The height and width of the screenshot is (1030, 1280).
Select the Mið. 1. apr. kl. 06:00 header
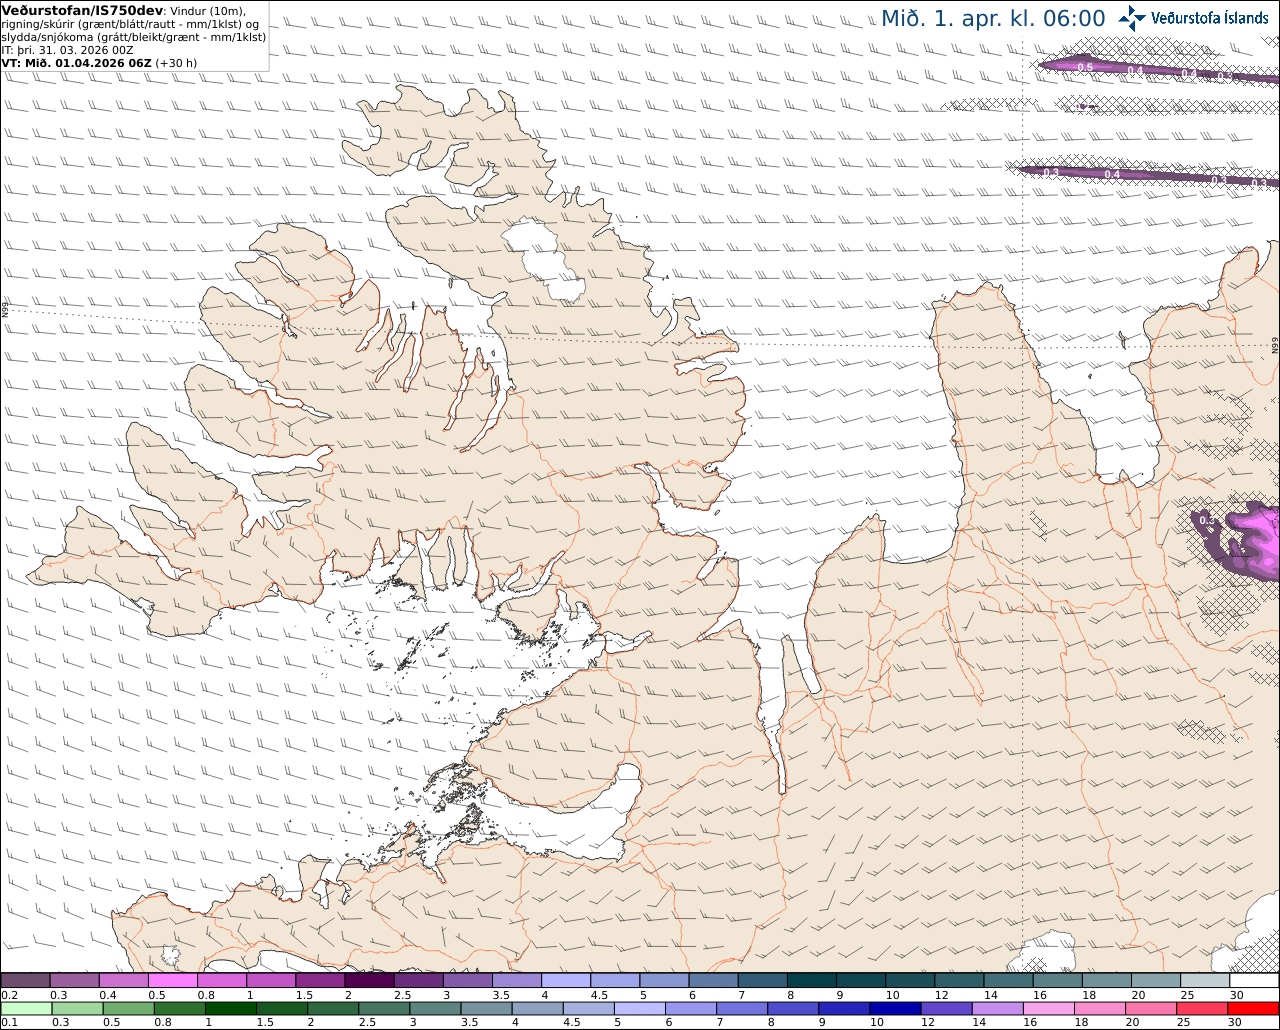click(993, 18)
